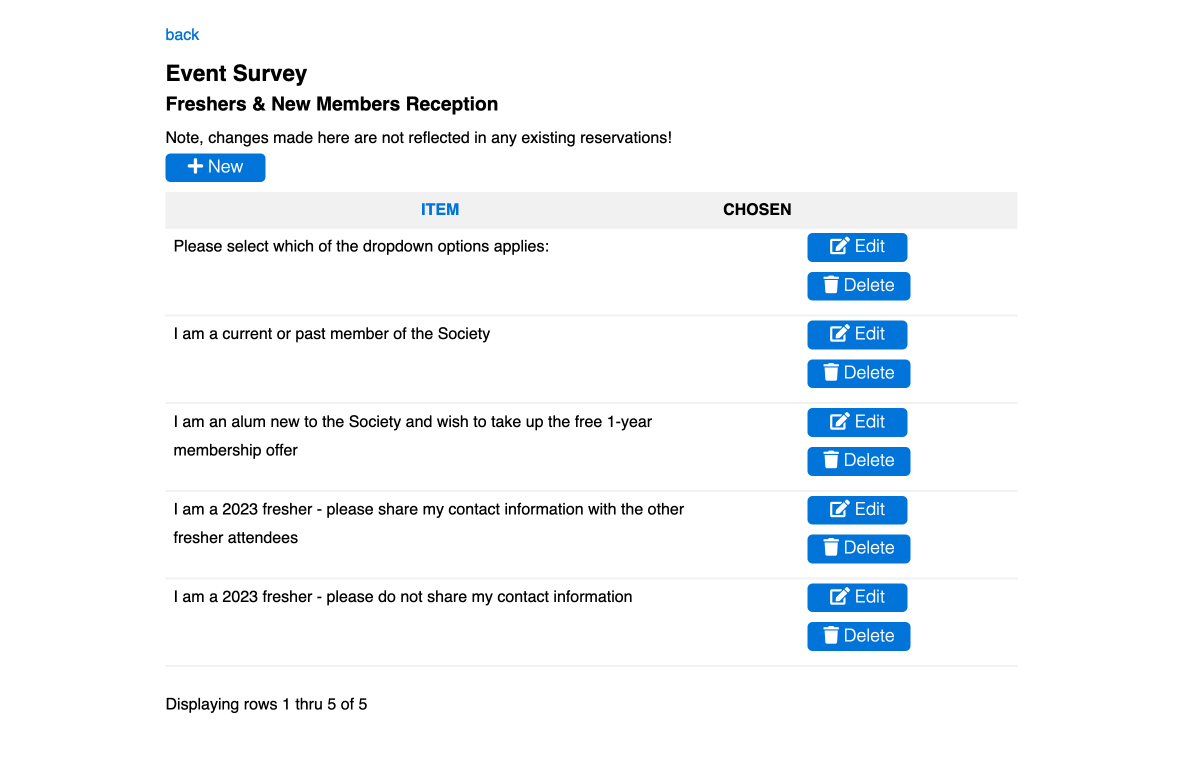Image resolution: width=1183 pixels, height=763 pixels.
Task: Click pencil icon for dropdown options row
Action: pos(840,246)
